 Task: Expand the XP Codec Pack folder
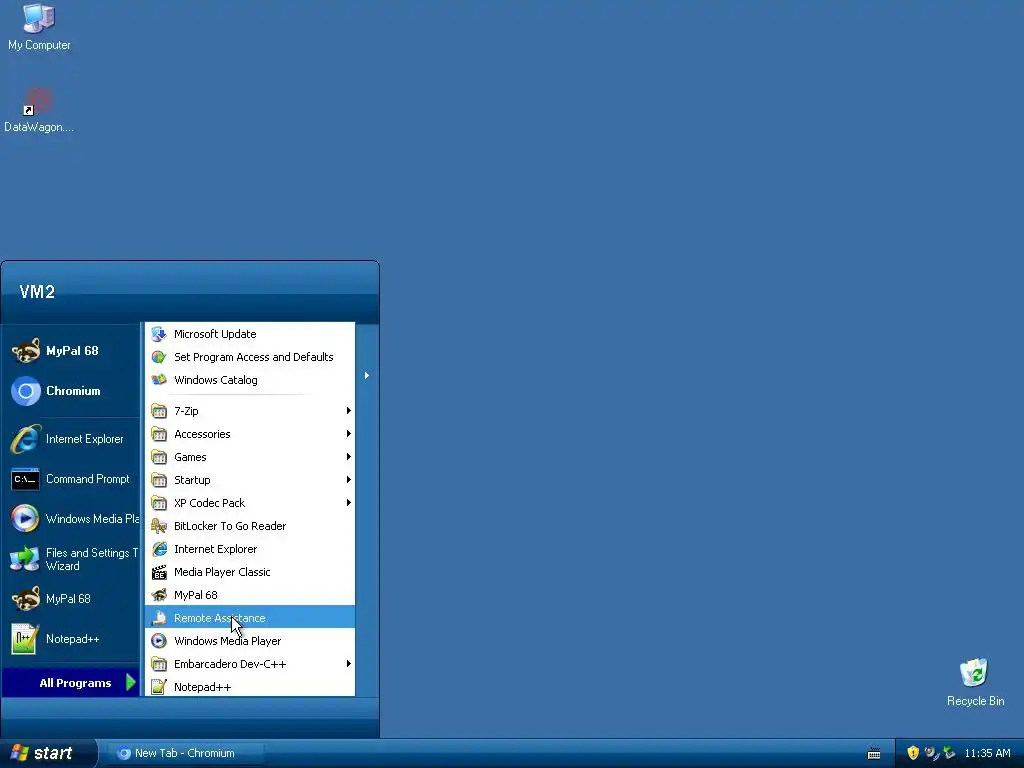(249, 503)
